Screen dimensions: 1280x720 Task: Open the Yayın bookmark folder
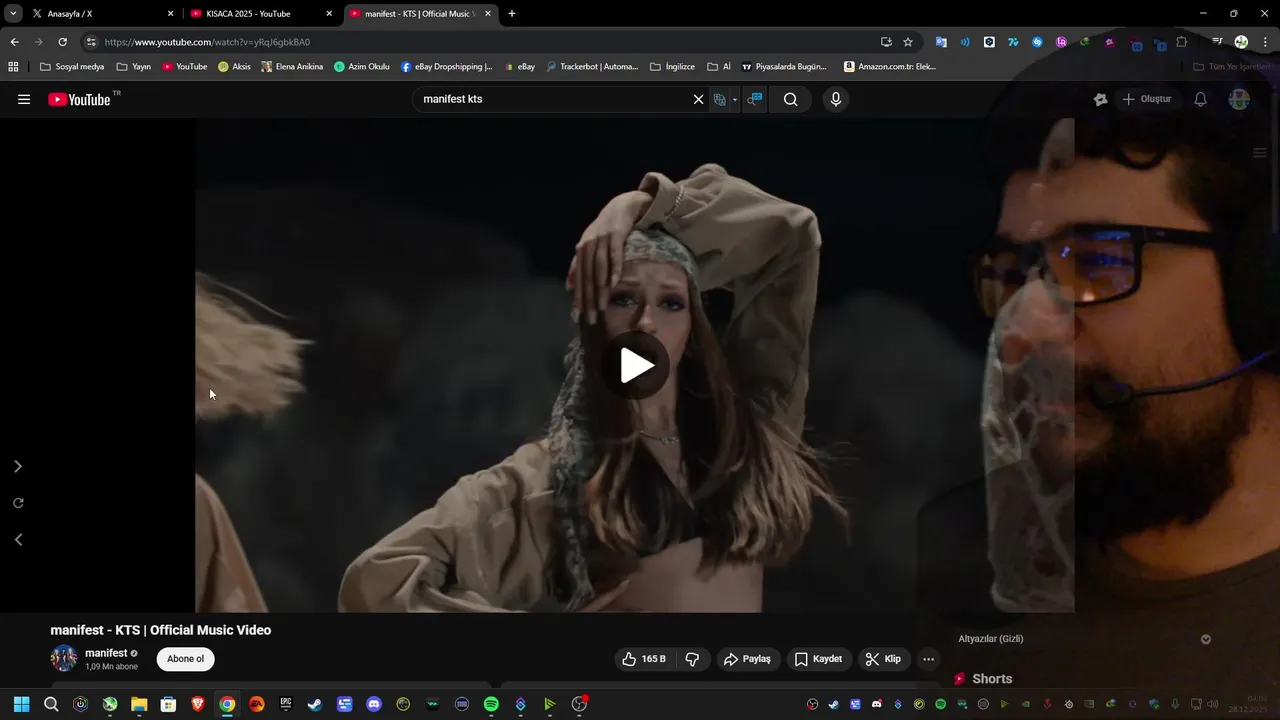click(134, 67)
